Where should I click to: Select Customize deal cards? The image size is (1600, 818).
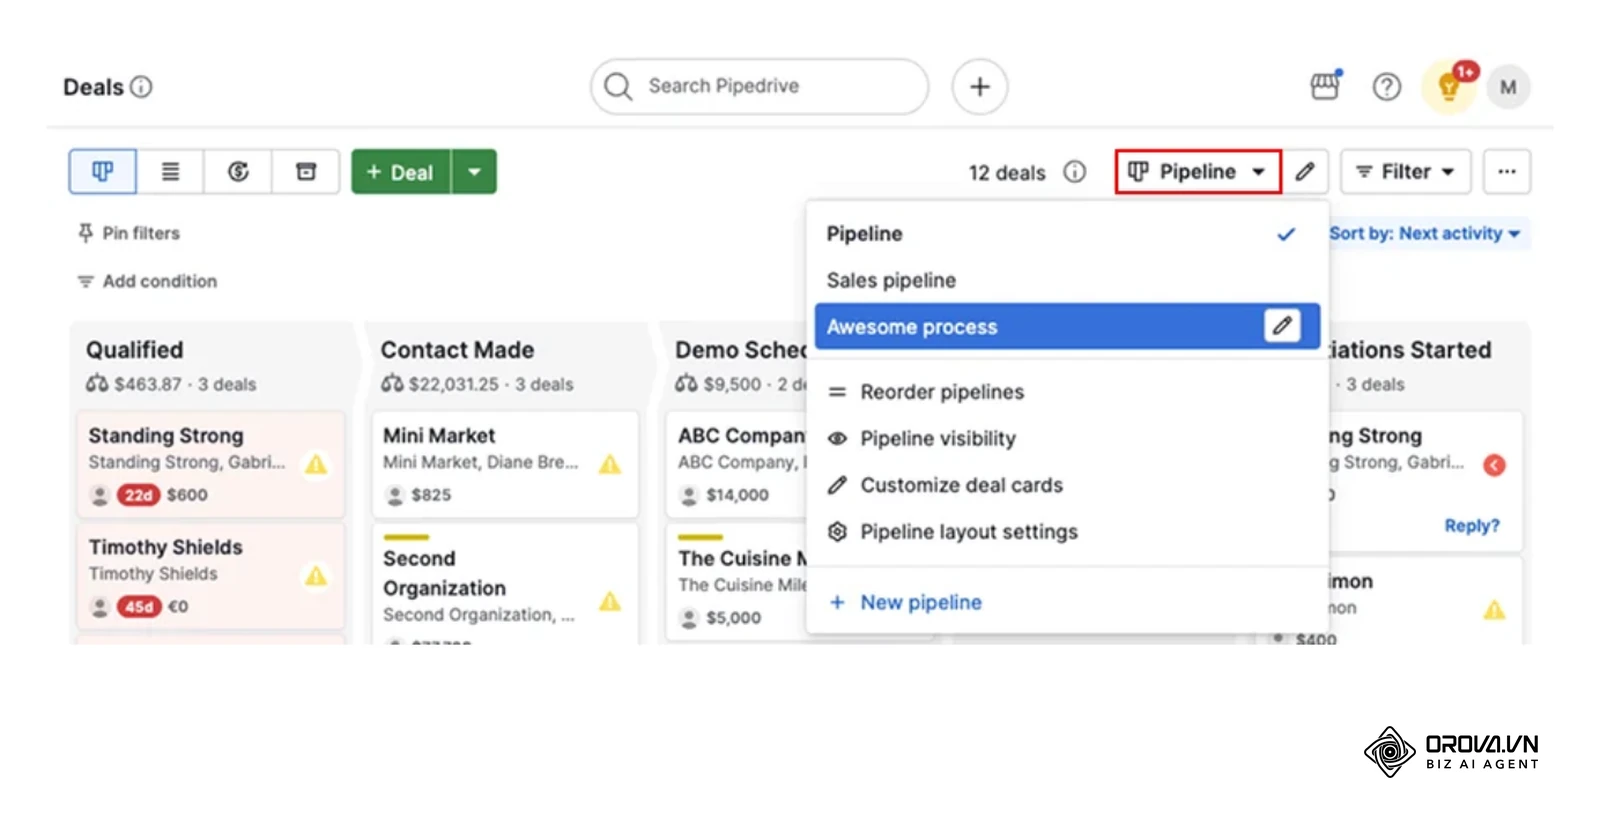tap(1067, 485)
